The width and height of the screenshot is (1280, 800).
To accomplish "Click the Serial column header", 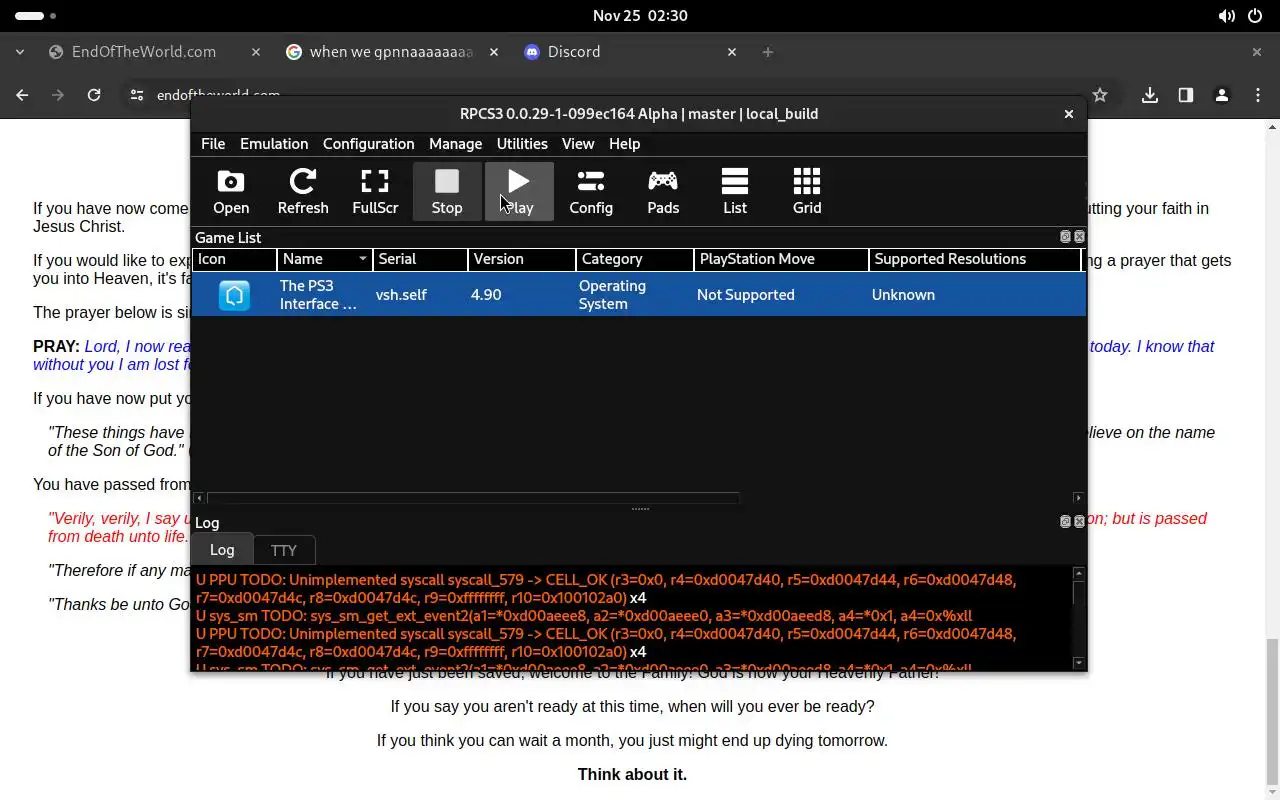I will click(x=420, y=259).
